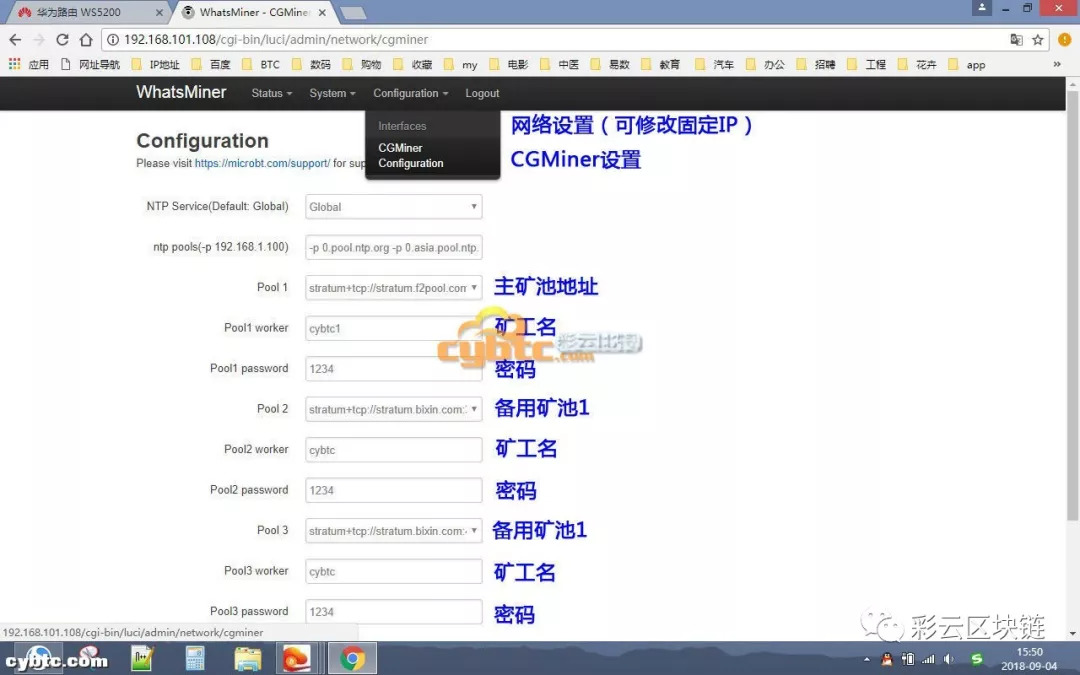Open calculator taskbar icon
The image size is (1080, 675).
(x=195, y=659)
